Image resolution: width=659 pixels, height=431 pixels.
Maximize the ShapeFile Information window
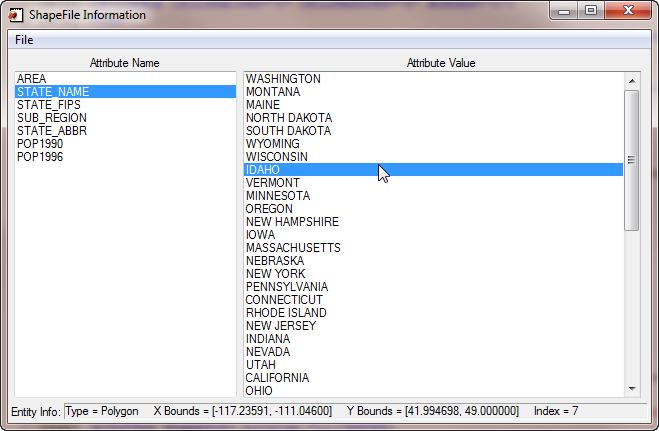coord(591,11)
